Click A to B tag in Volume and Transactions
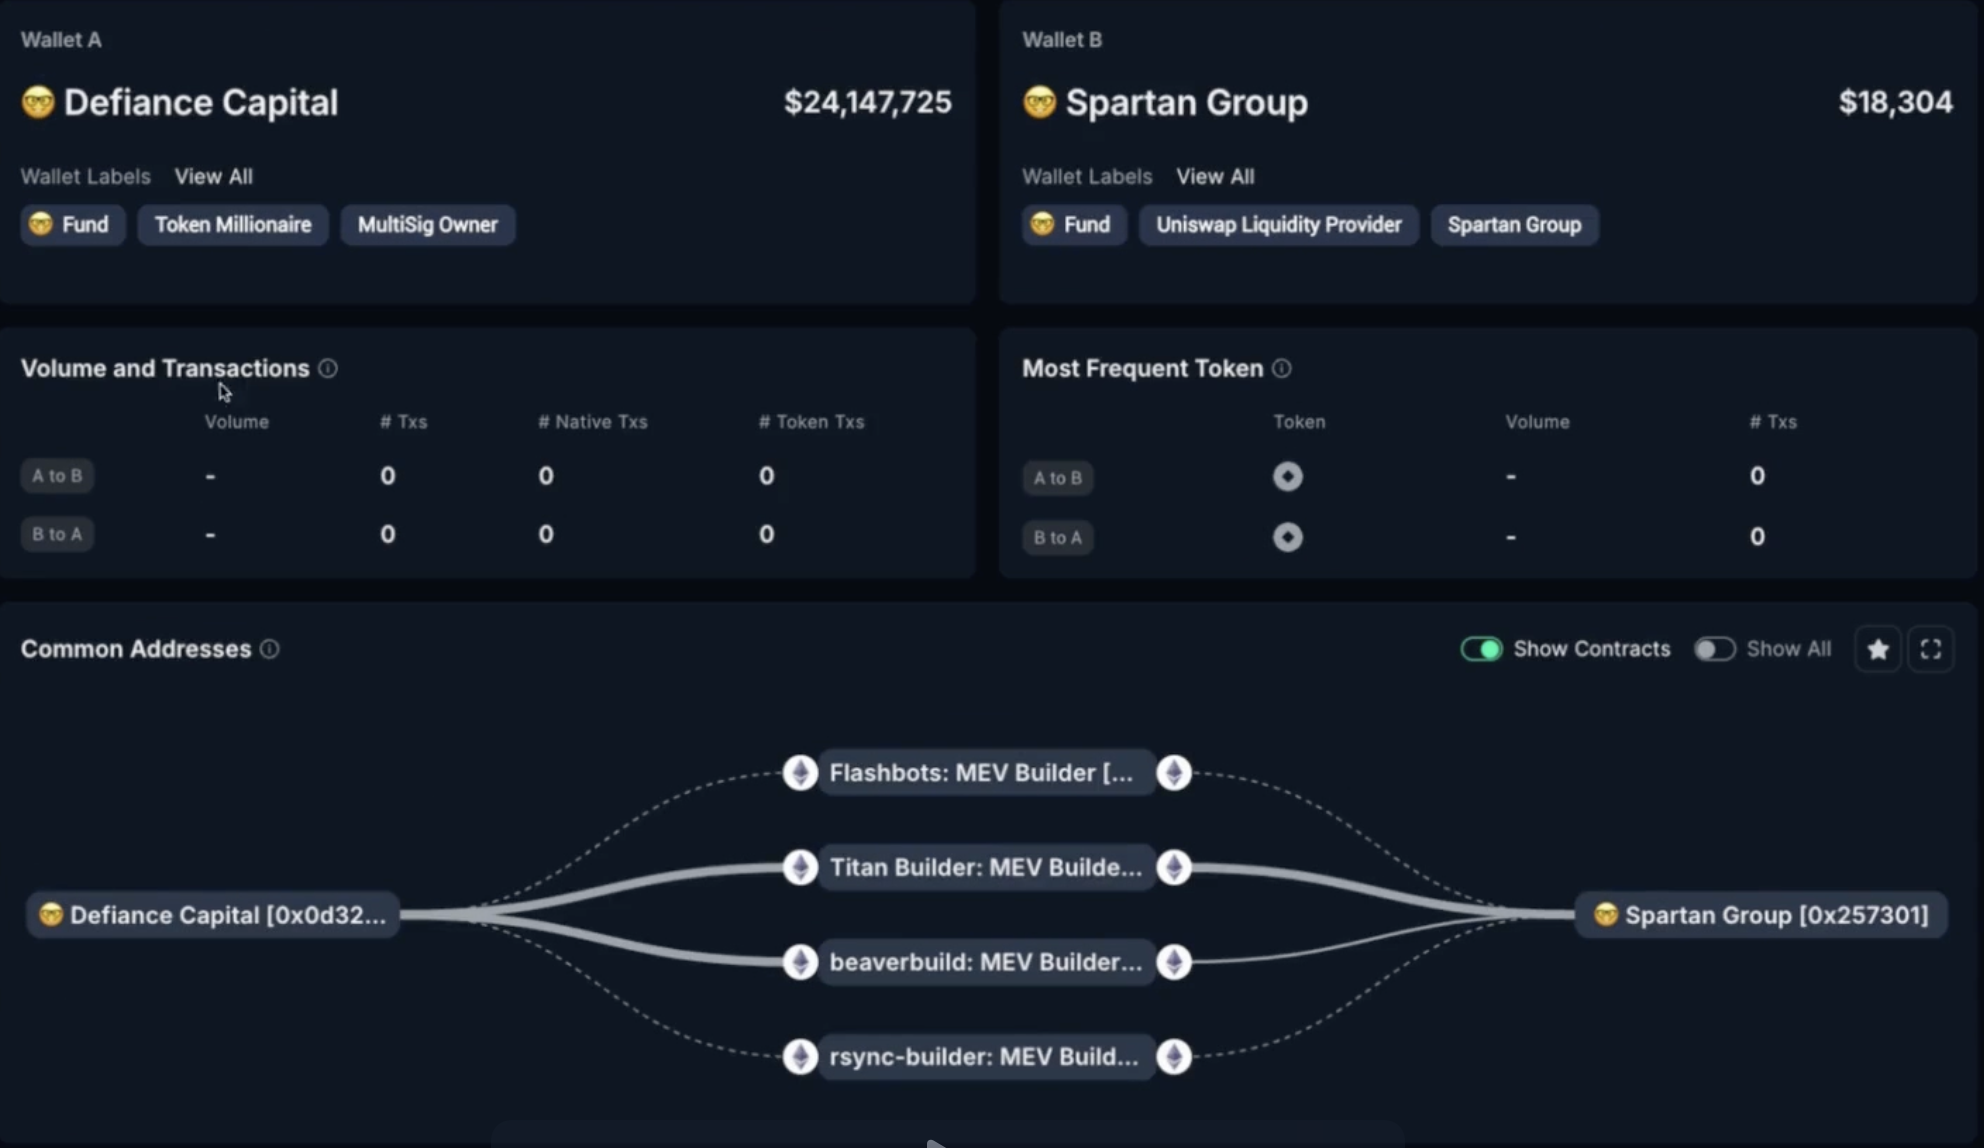 (x=57, y=475)
